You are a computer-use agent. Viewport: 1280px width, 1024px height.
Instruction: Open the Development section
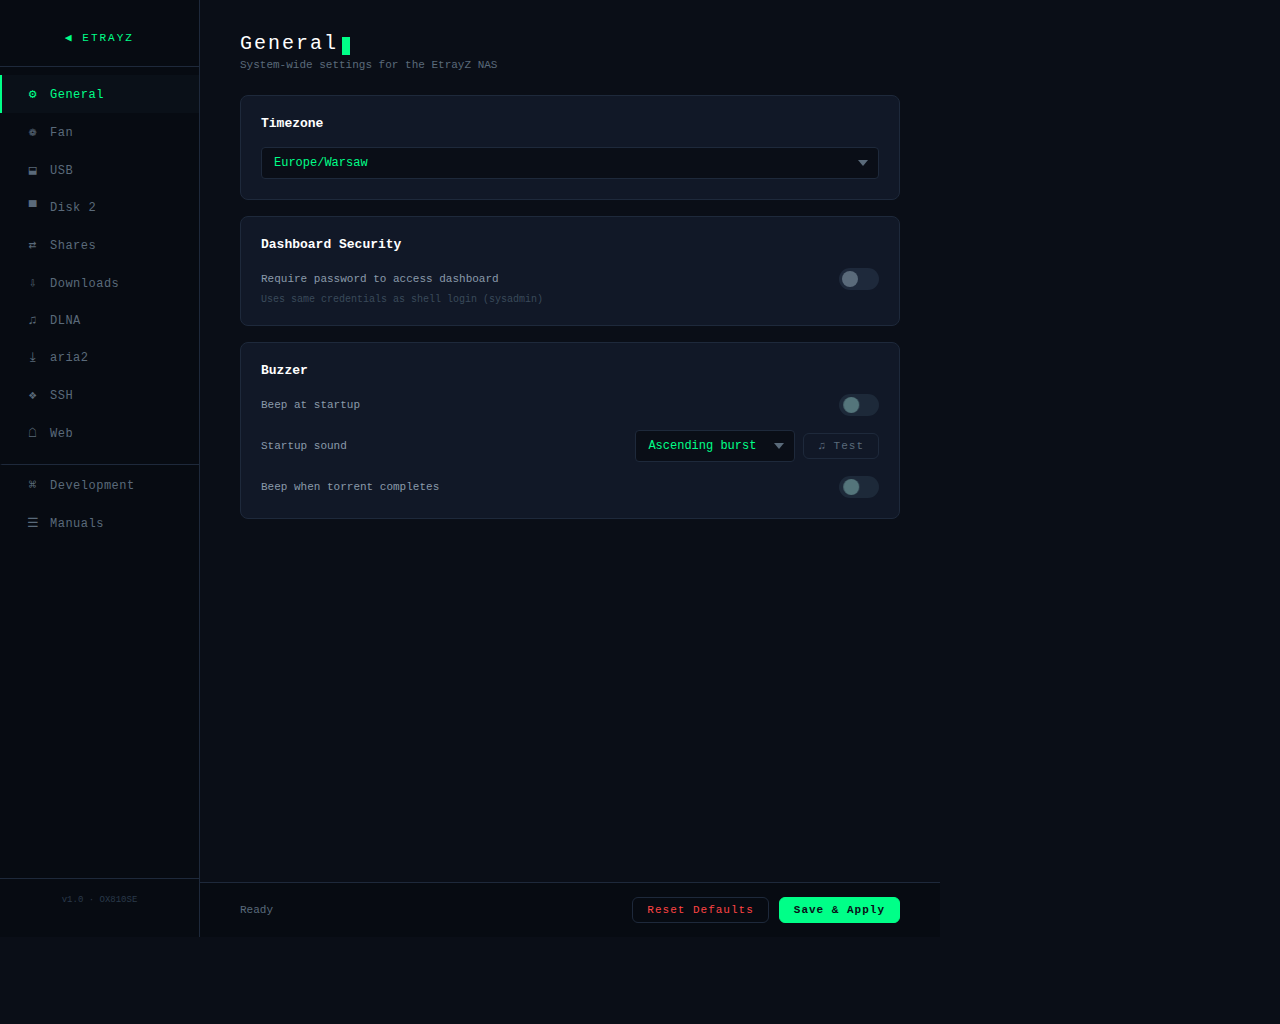click(x=92, y=484)
